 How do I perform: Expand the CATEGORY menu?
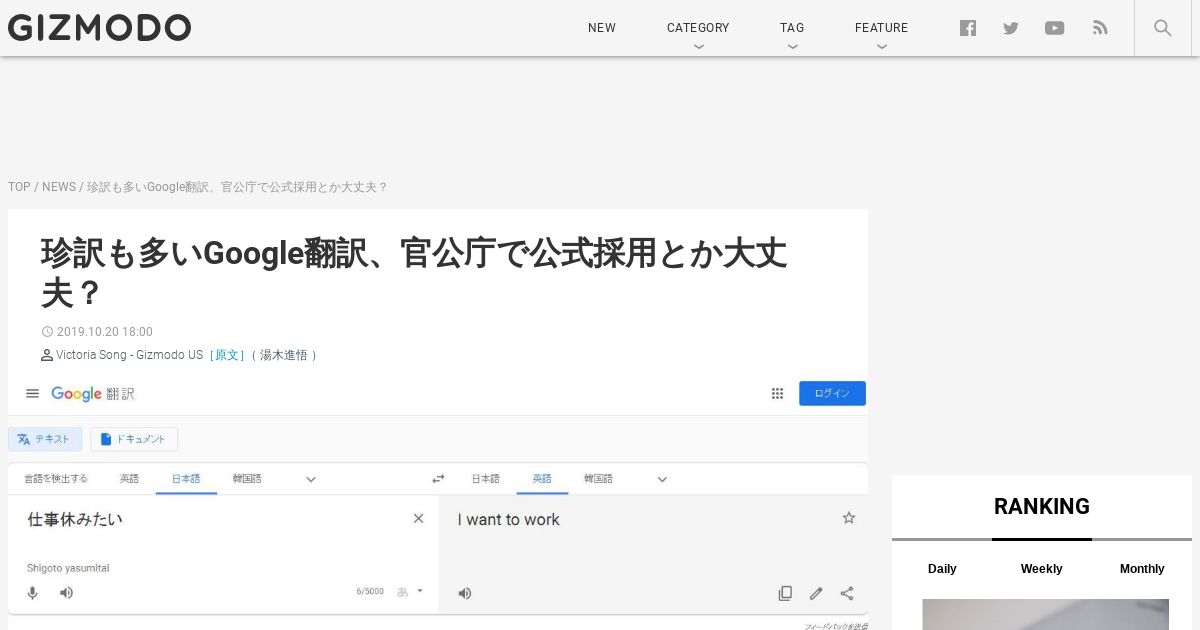(x=698, y=28)
